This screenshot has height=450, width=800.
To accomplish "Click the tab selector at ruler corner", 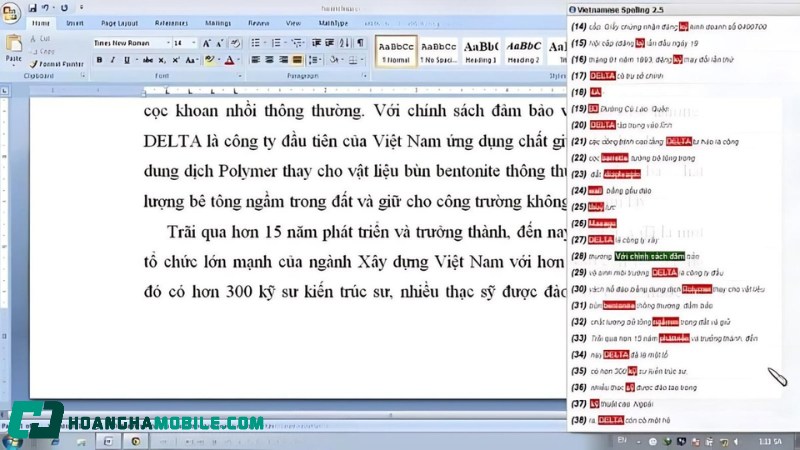I will coord(5,91).
